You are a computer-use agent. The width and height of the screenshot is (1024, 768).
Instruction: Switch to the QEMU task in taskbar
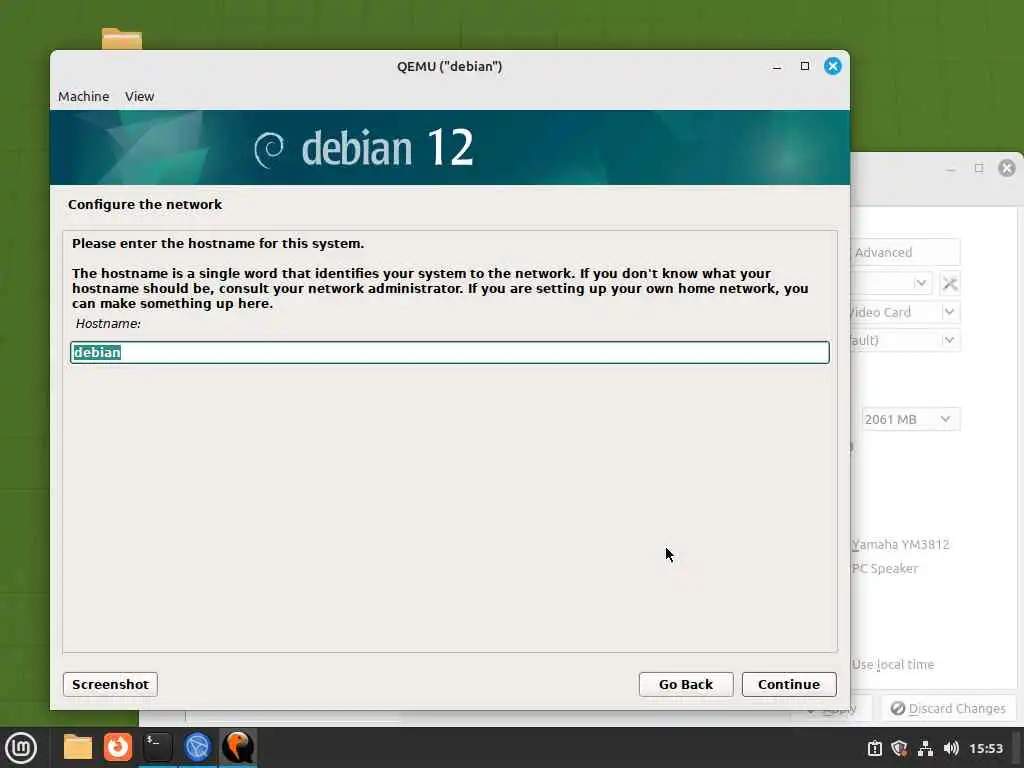[238, 747]
